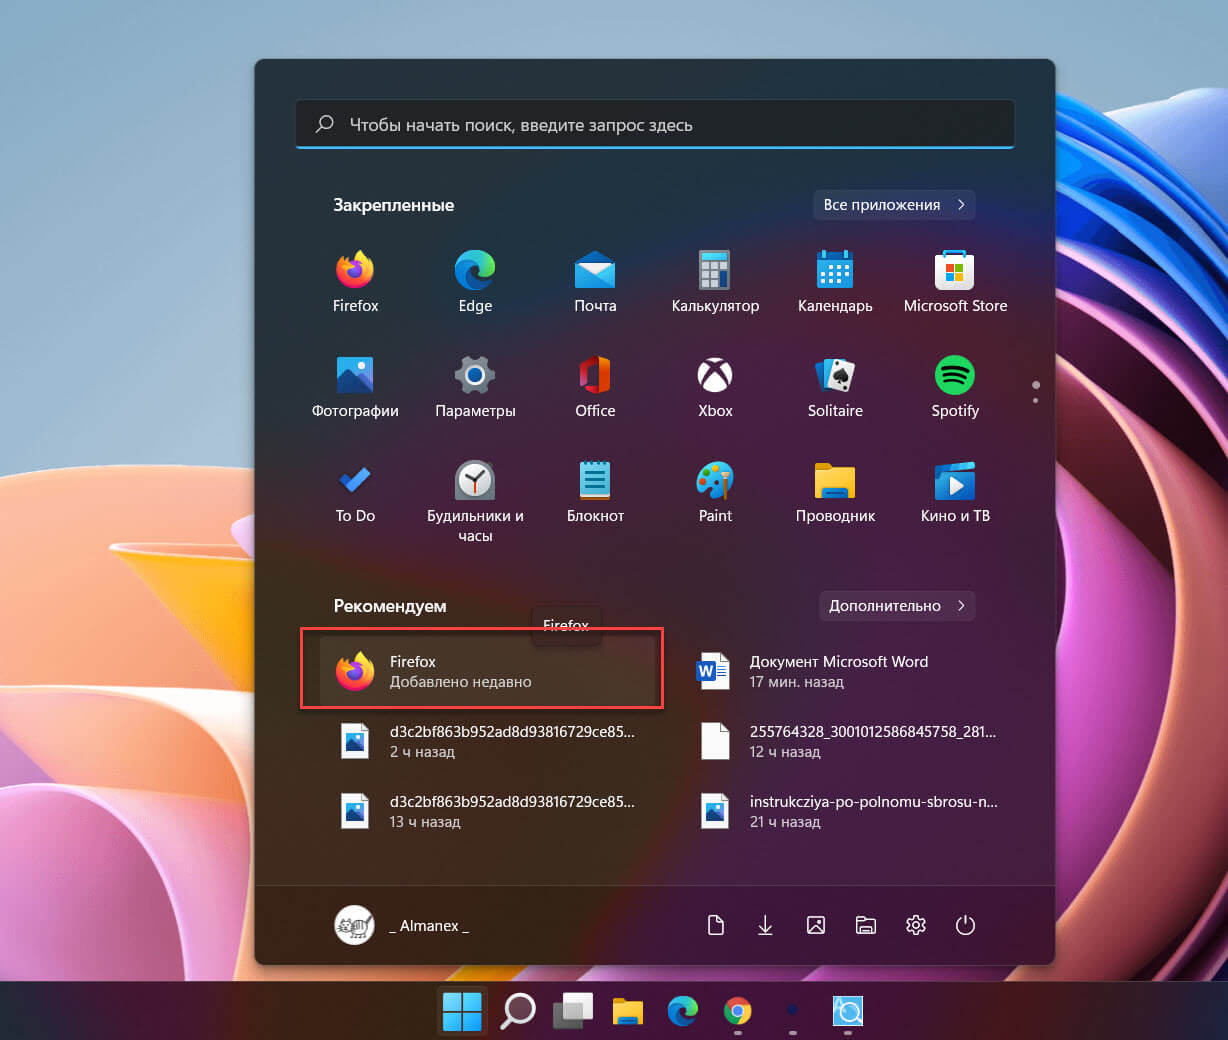Focus the start menu search field
Viewport: 1228px width, 1040px height.
655,124
